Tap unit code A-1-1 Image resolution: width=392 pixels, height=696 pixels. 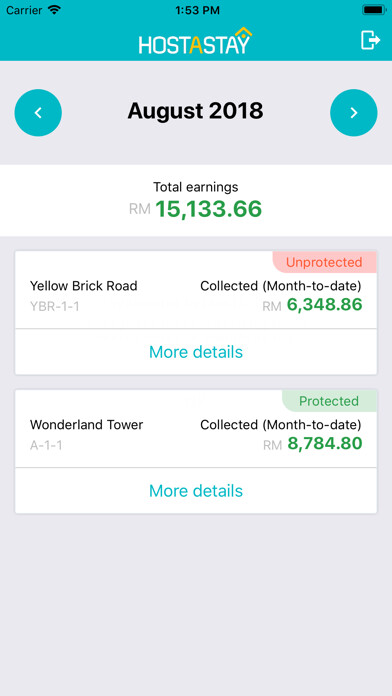[46, 446]
